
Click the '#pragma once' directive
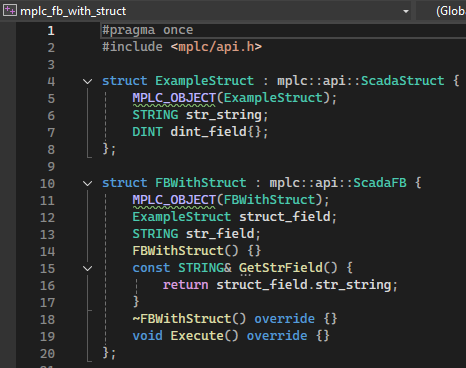[147, 30]
